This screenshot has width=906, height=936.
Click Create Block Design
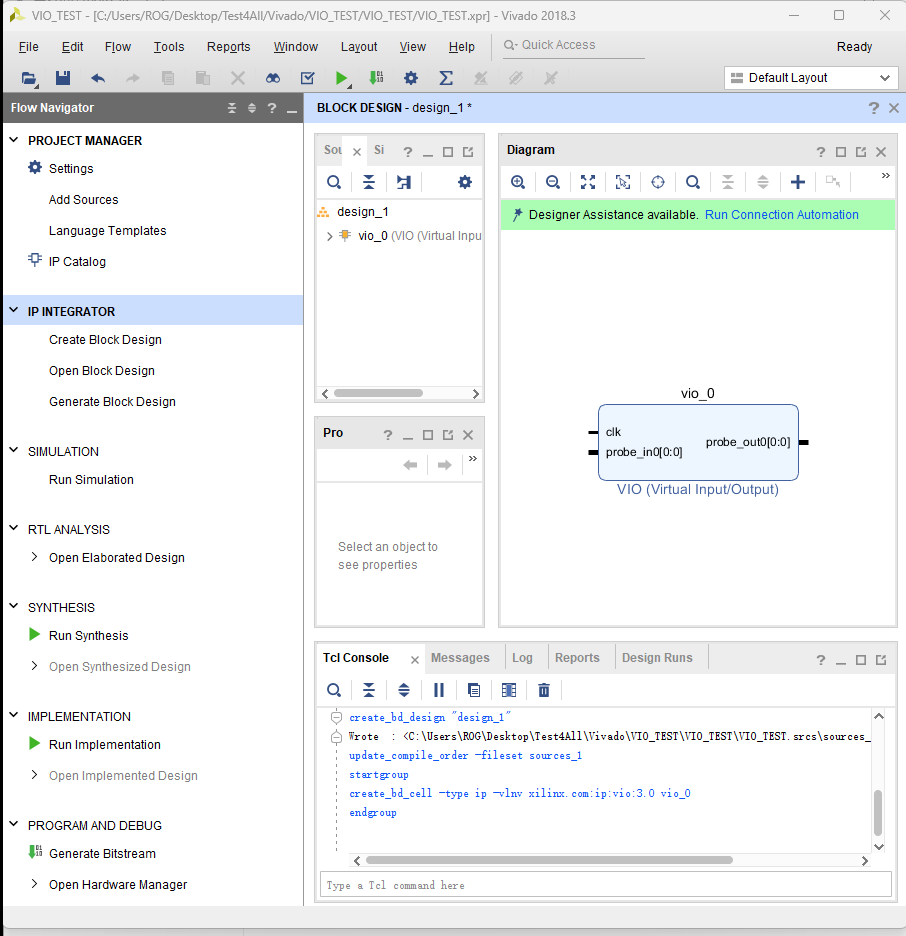coord(105,340)
